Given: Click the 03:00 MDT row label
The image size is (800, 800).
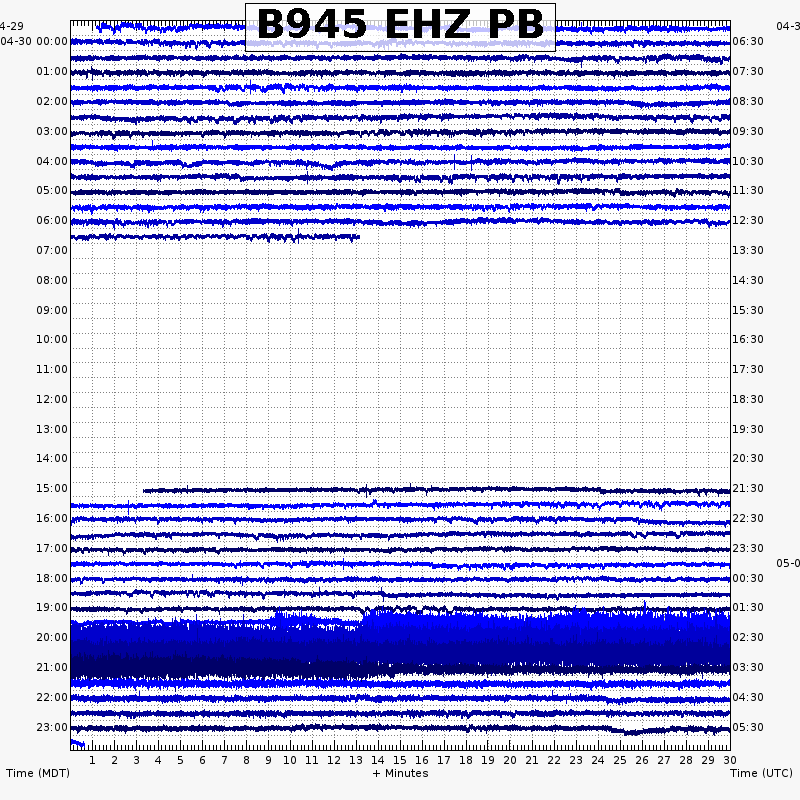Looking at the screenshot, I should (x=52, y=132).
